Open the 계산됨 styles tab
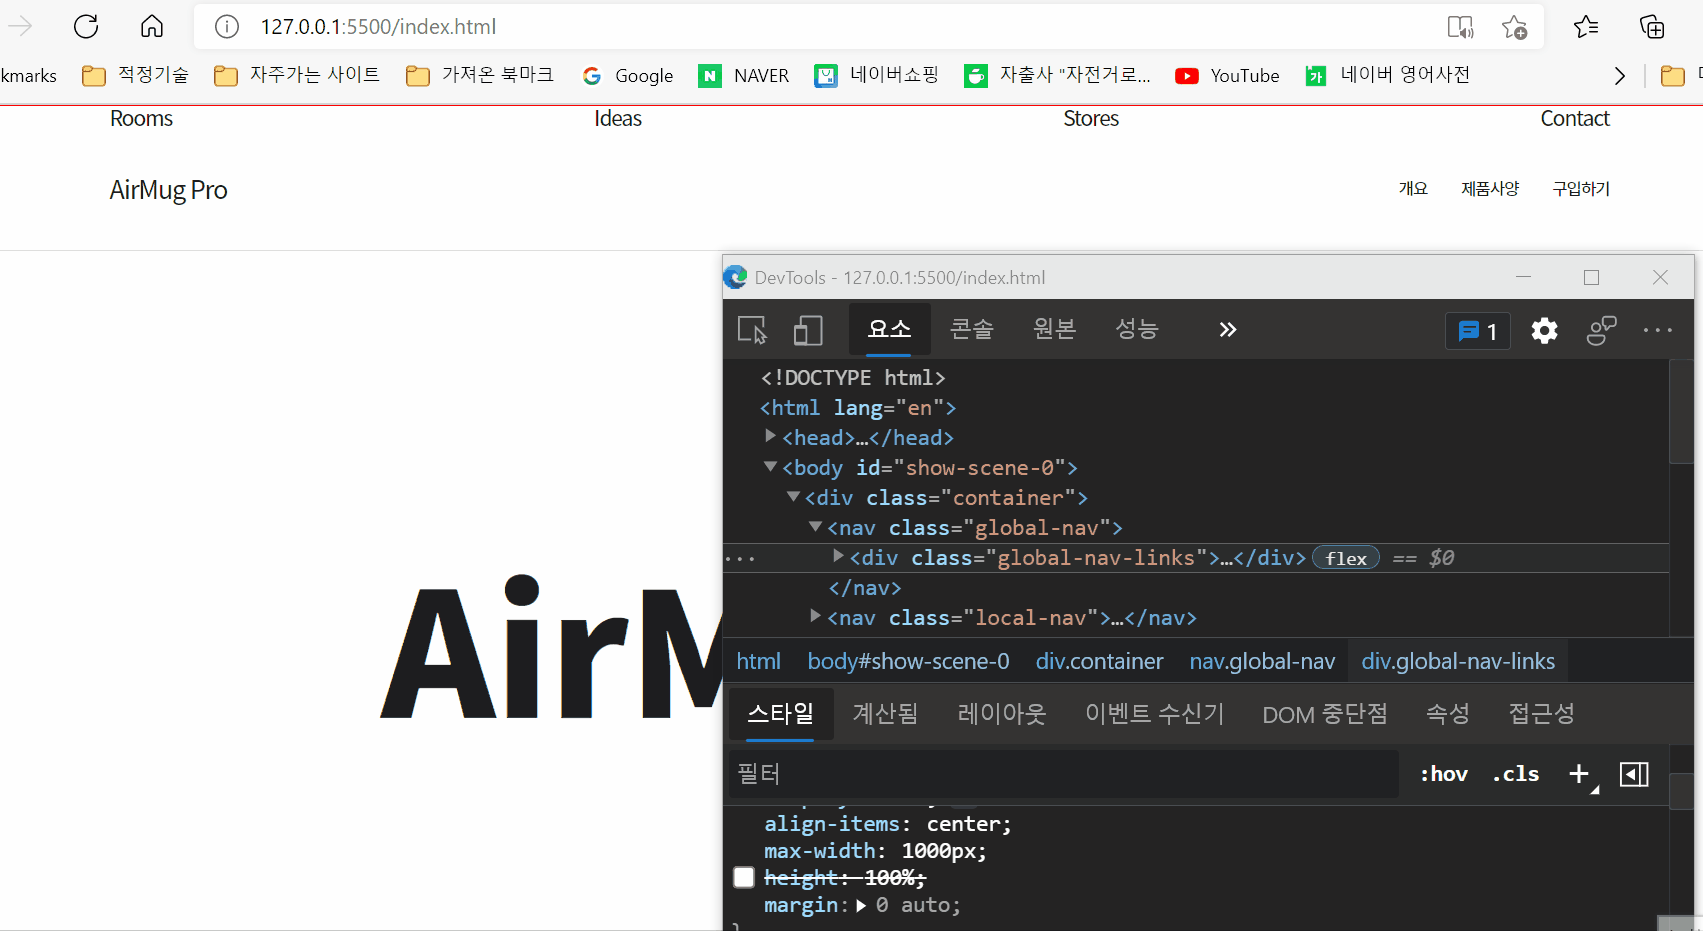The image size is (1703, 931). pos(884,714)
